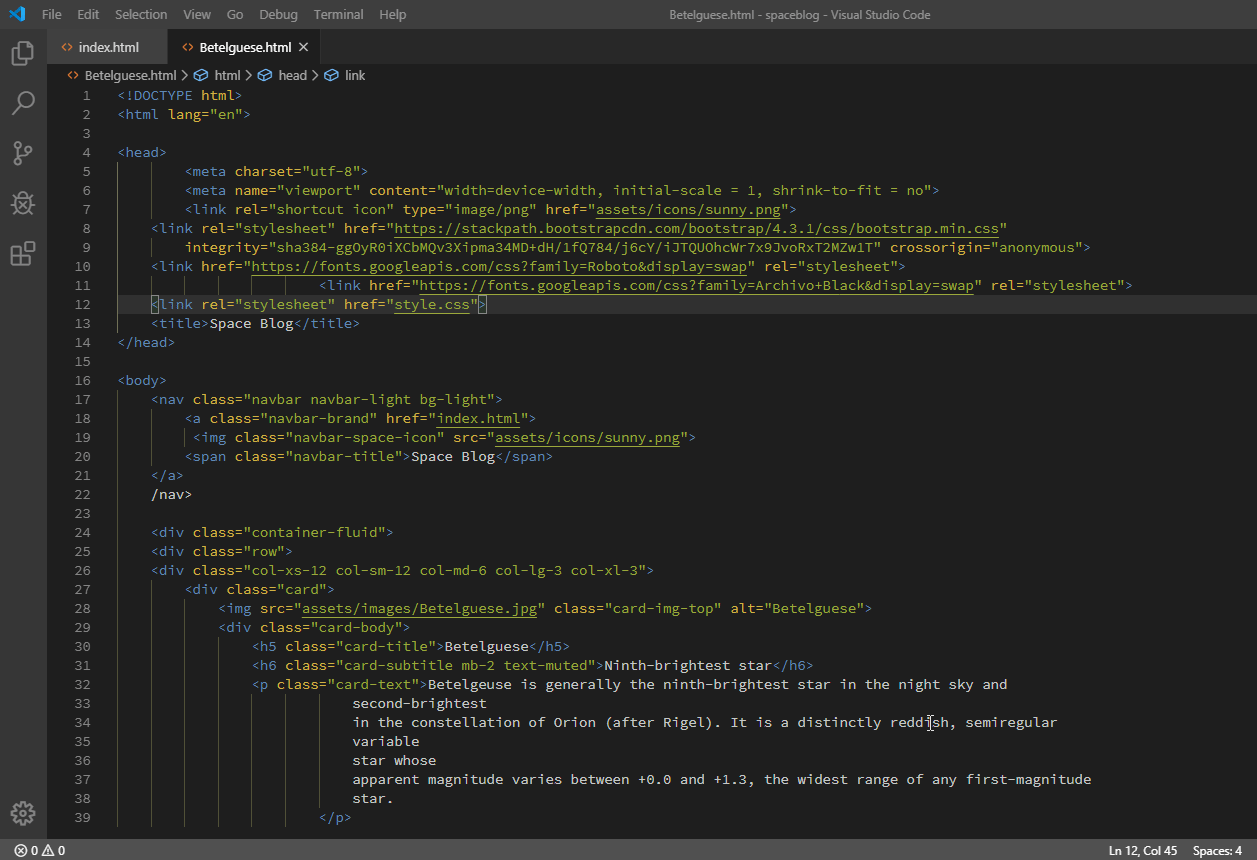Click the html breadcrumb item
Image resolution: width=1257 pixels, height=860 pixels.
click(227, 74)
